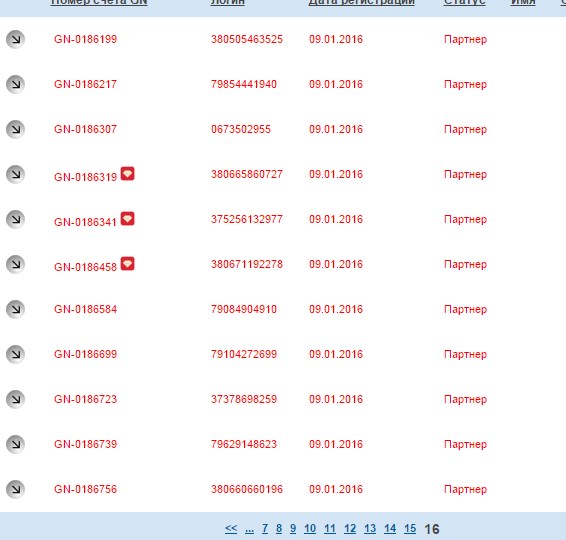Go to page 15
The width and height of the screenshot is (566, 540).
410,529
